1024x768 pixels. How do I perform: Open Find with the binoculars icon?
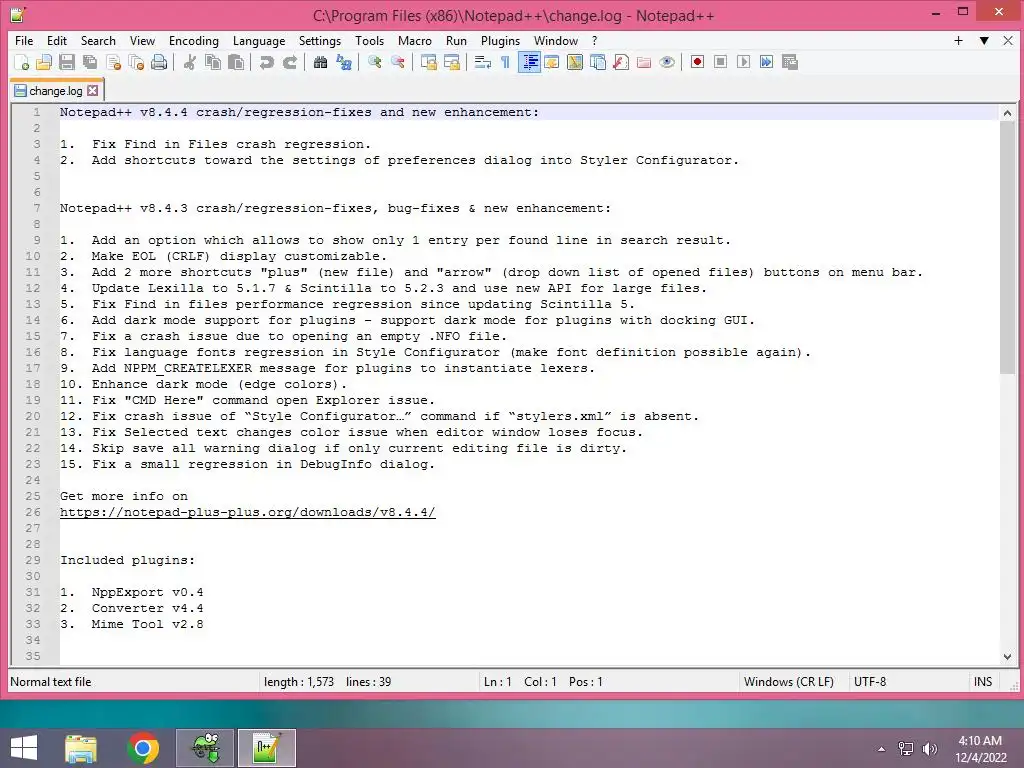321,62
